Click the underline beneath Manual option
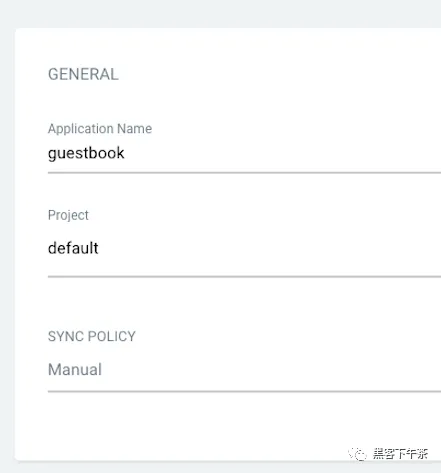Image resolution: width=441 pixels, height=473 pixels. tap(244, 391)
